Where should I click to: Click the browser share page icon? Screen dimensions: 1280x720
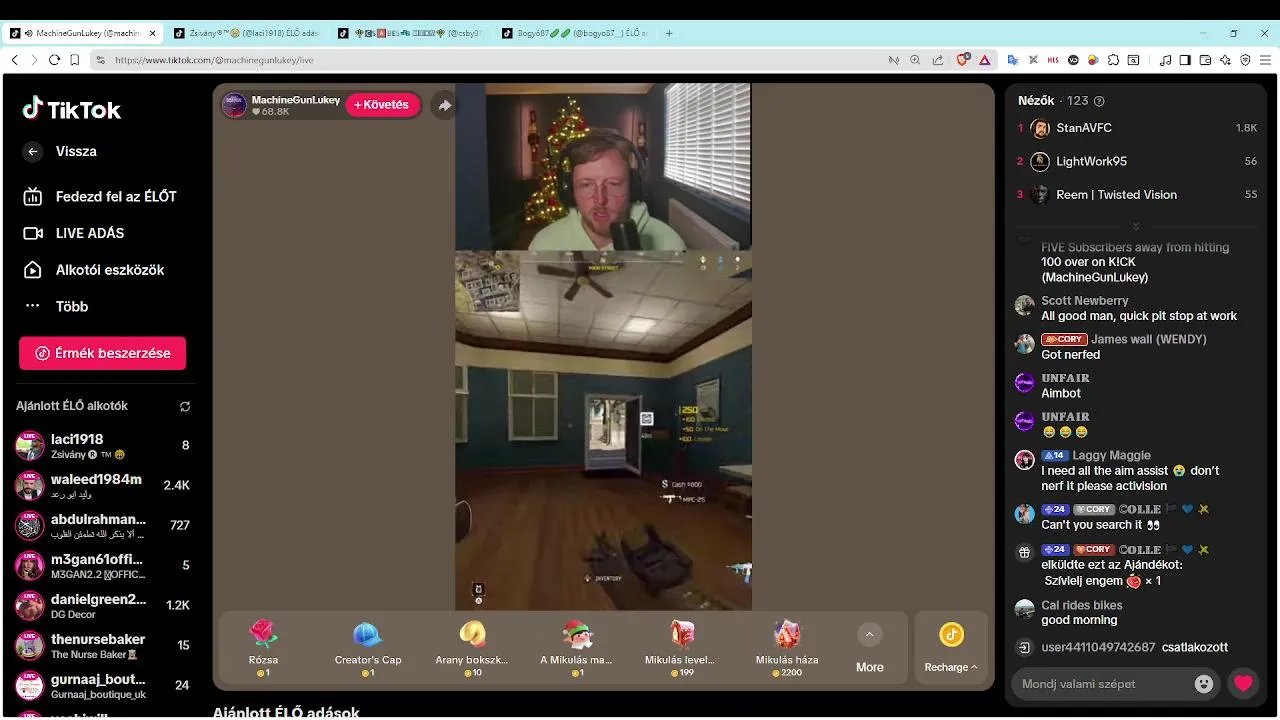point(937,60)
